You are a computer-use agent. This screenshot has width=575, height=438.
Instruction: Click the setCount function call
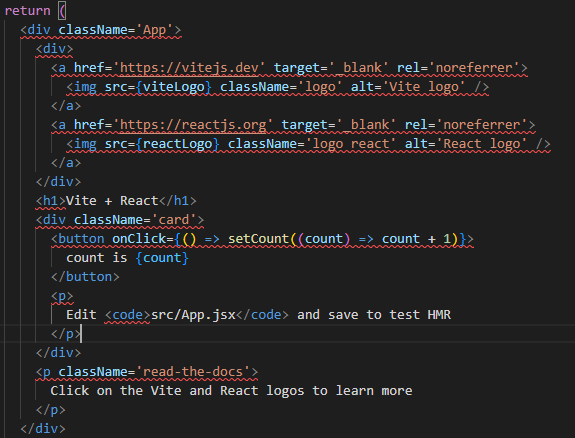(x=259, y=239)
